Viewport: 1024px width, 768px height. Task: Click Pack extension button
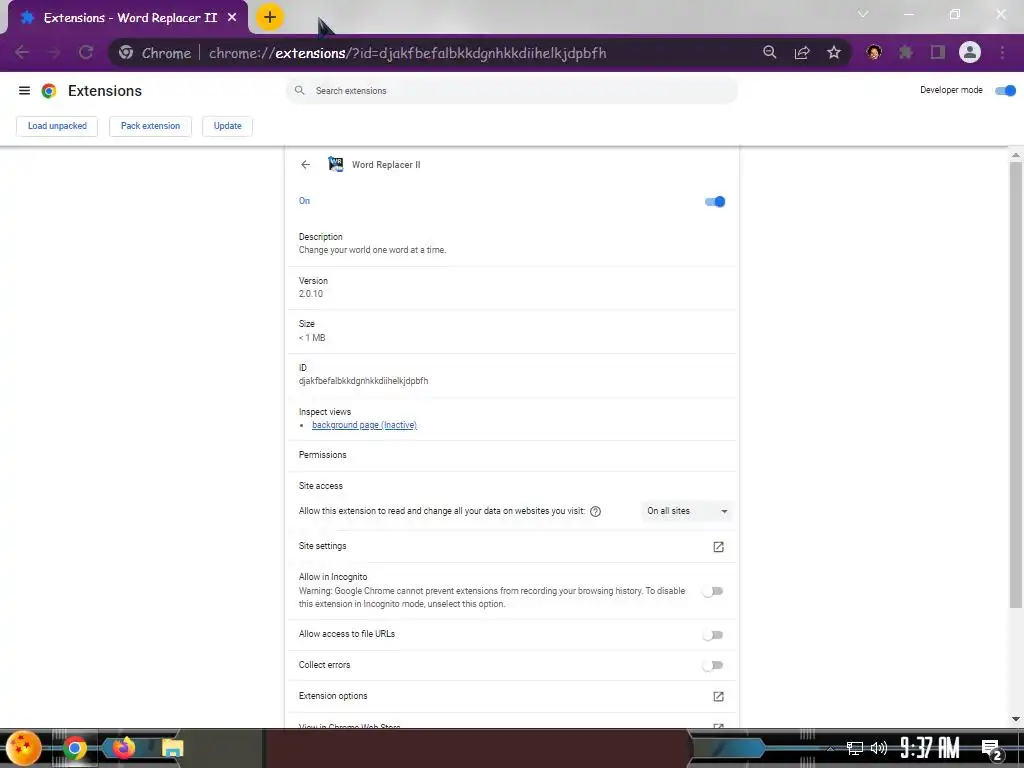click(150, 126)
